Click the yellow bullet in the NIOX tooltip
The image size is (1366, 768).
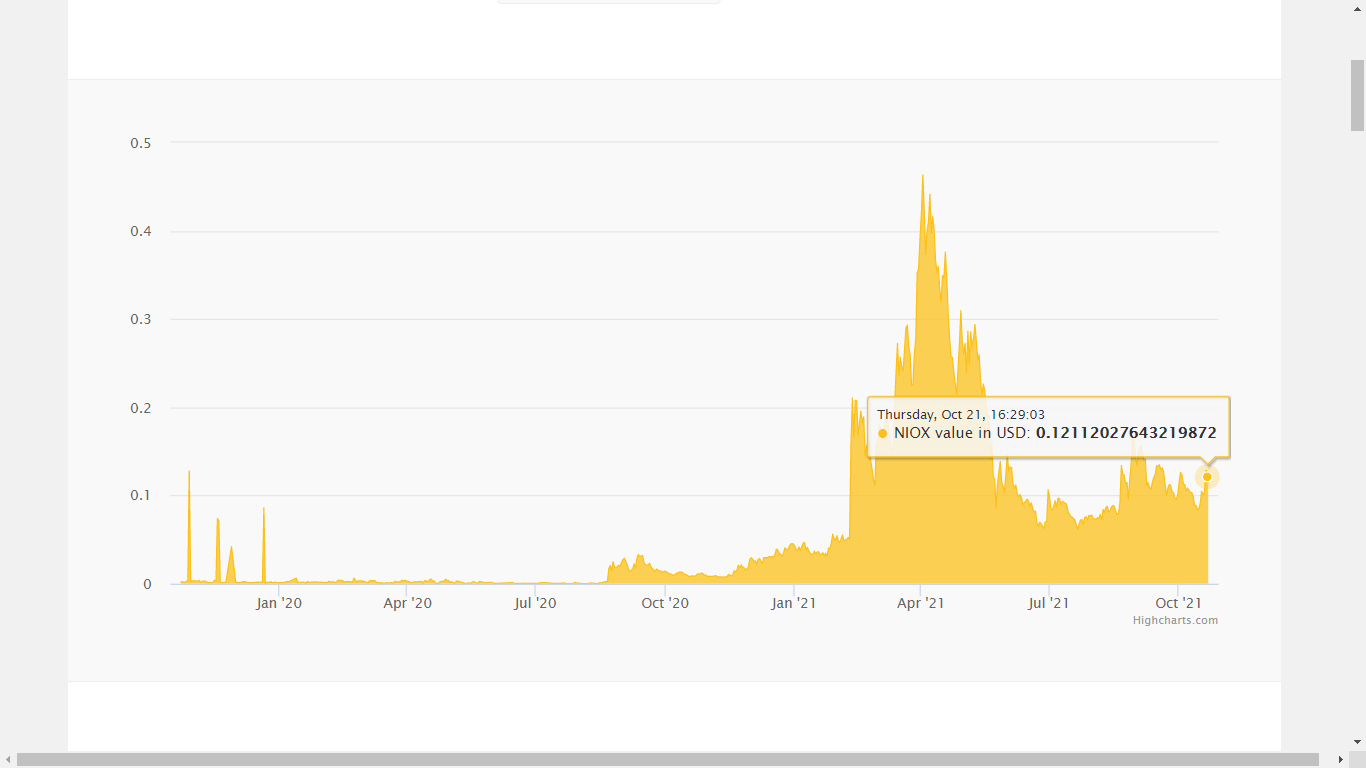[x=883, y=433]
